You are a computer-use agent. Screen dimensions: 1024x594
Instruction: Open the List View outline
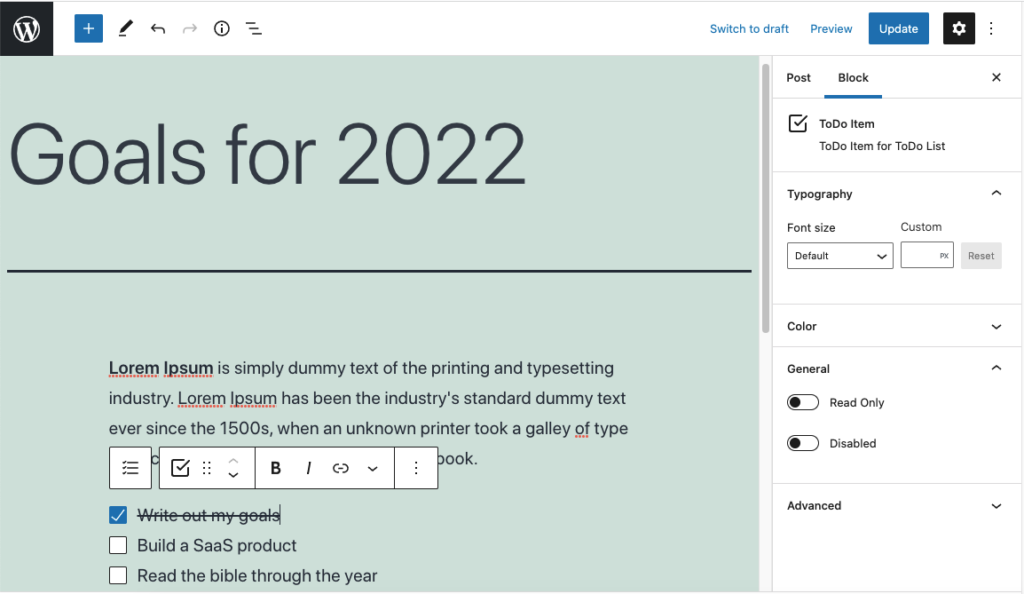point(253,29)
